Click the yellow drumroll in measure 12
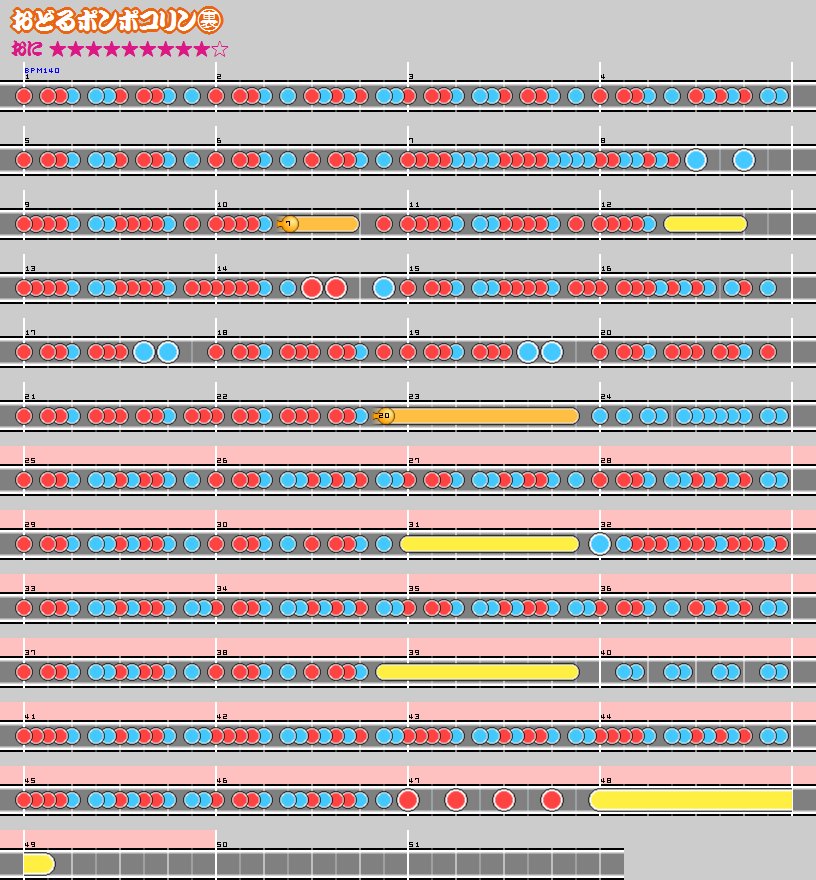 (705, 224)
